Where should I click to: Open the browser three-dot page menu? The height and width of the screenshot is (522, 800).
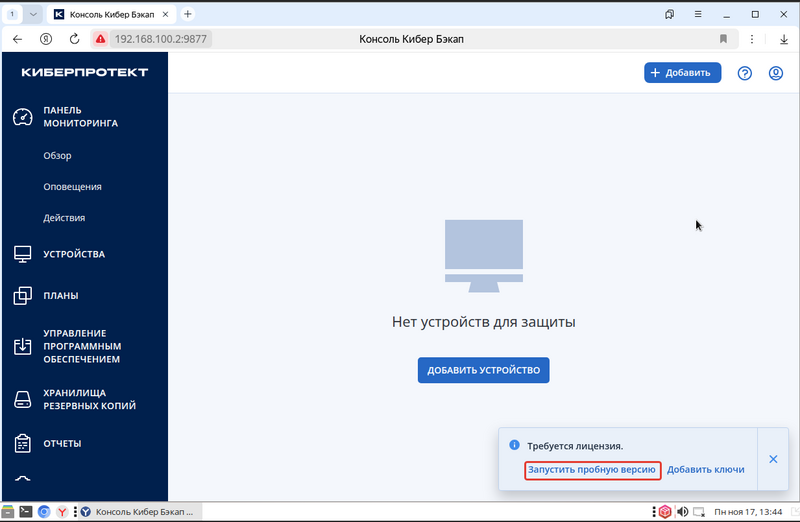tap(752, 39)
